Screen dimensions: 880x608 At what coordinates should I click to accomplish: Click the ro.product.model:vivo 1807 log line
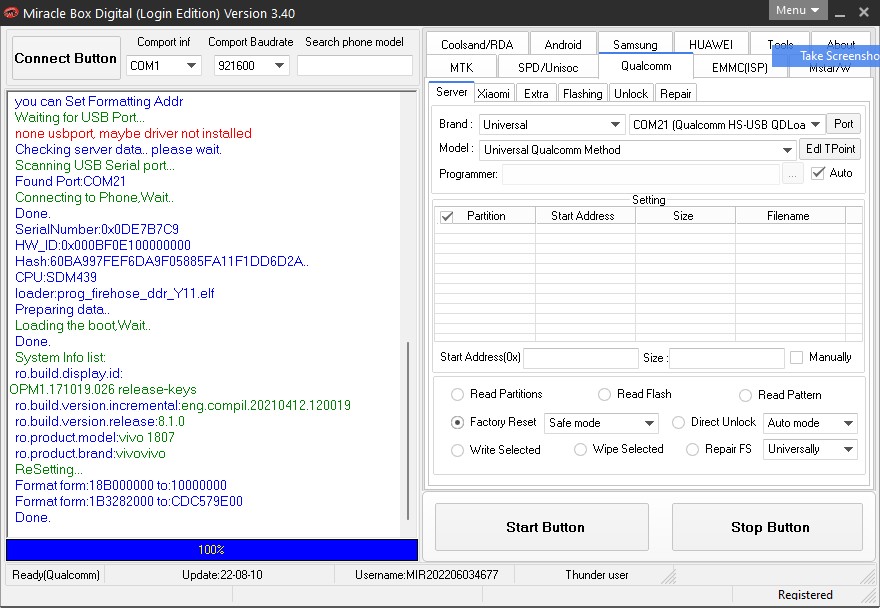click(94, 437)
